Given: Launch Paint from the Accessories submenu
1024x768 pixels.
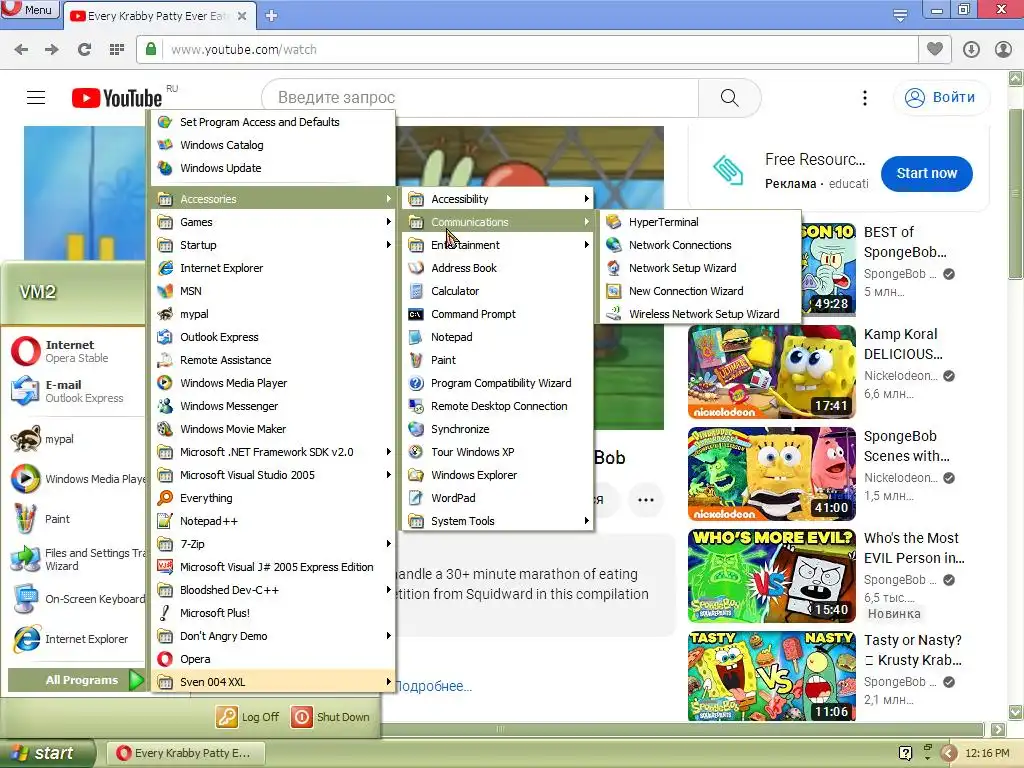Looking at the screenshot, I should (498, 360).
